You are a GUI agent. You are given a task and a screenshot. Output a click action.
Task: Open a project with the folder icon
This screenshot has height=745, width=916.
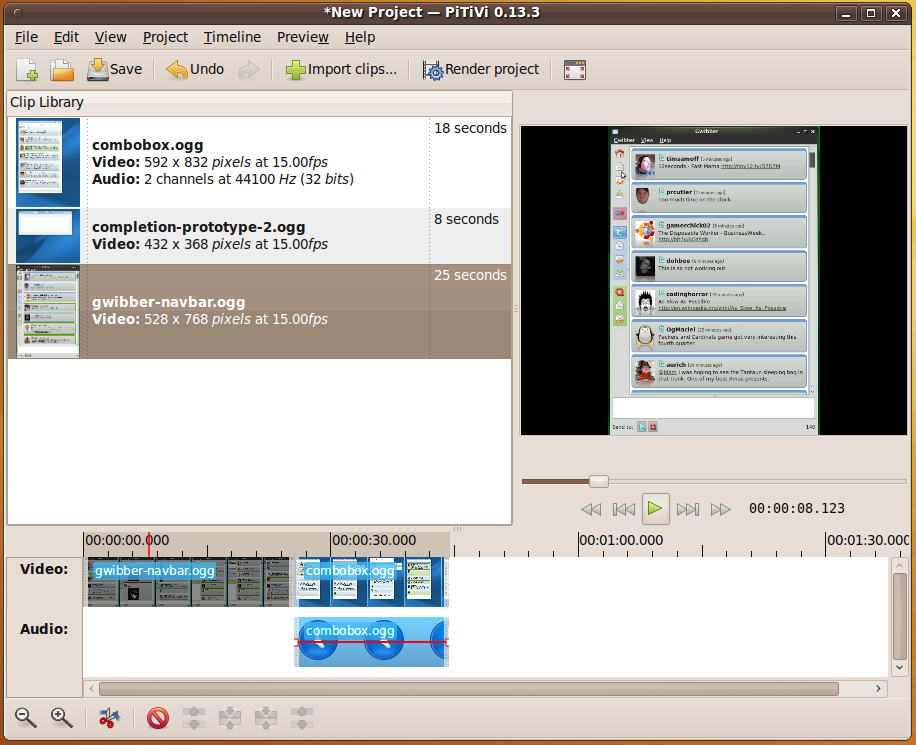[62, 70]
